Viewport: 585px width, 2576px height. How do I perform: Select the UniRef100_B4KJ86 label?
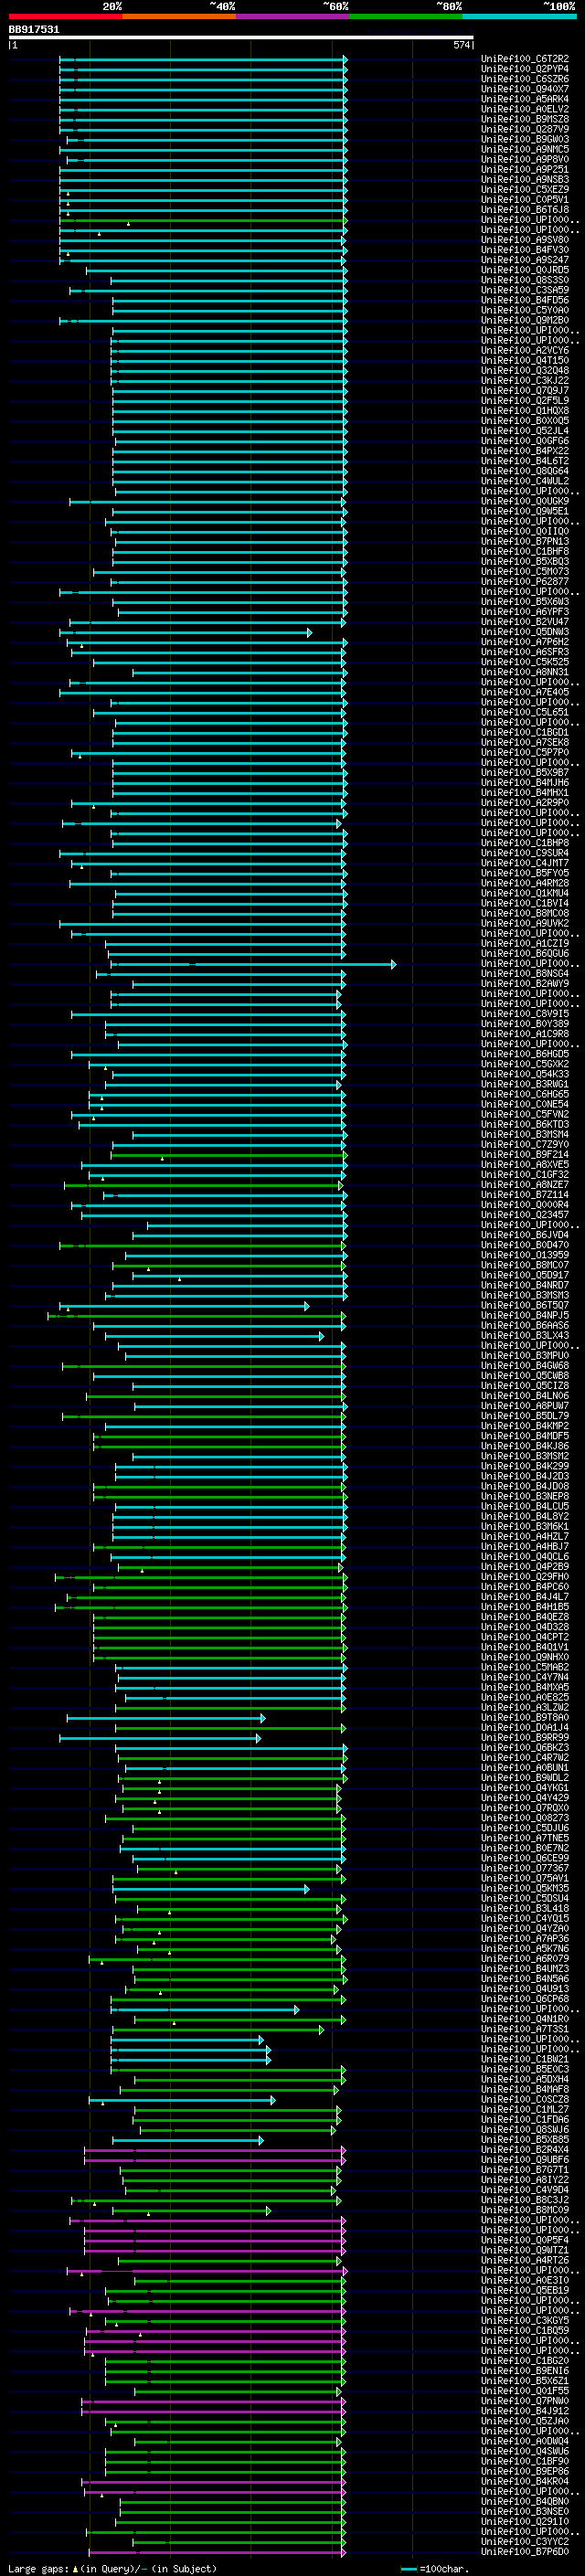tap(525, 1446)
